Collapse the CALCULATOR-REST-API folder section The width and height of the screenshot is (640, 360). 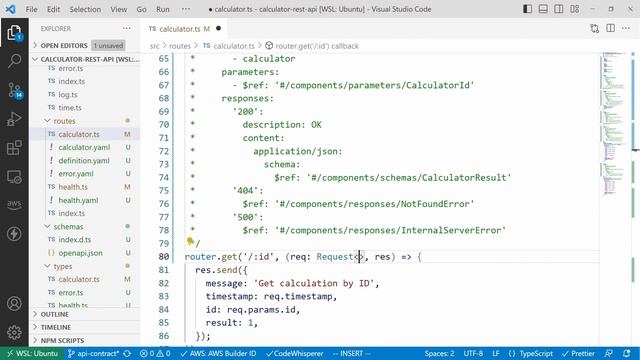pos(85,59)
